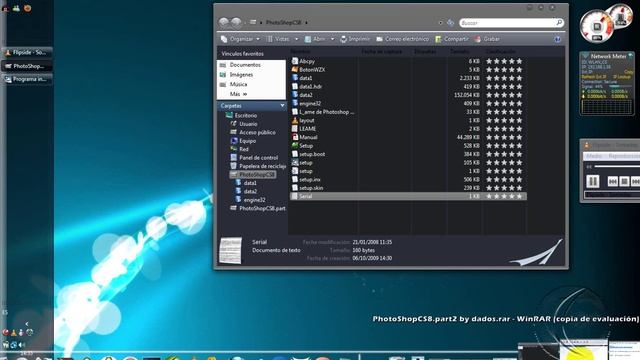Image resolution: width=640 pixels, height=360 pixels.
Task: Select the data1 cabinet file in the list
Action: (302, 78)
